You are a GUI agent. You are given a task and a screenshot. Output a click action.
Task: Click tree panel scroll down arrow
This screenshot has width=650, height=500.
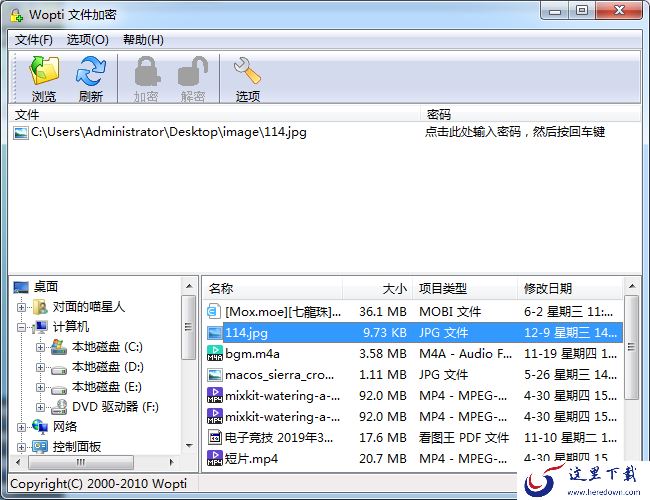(x=189, y=446)
